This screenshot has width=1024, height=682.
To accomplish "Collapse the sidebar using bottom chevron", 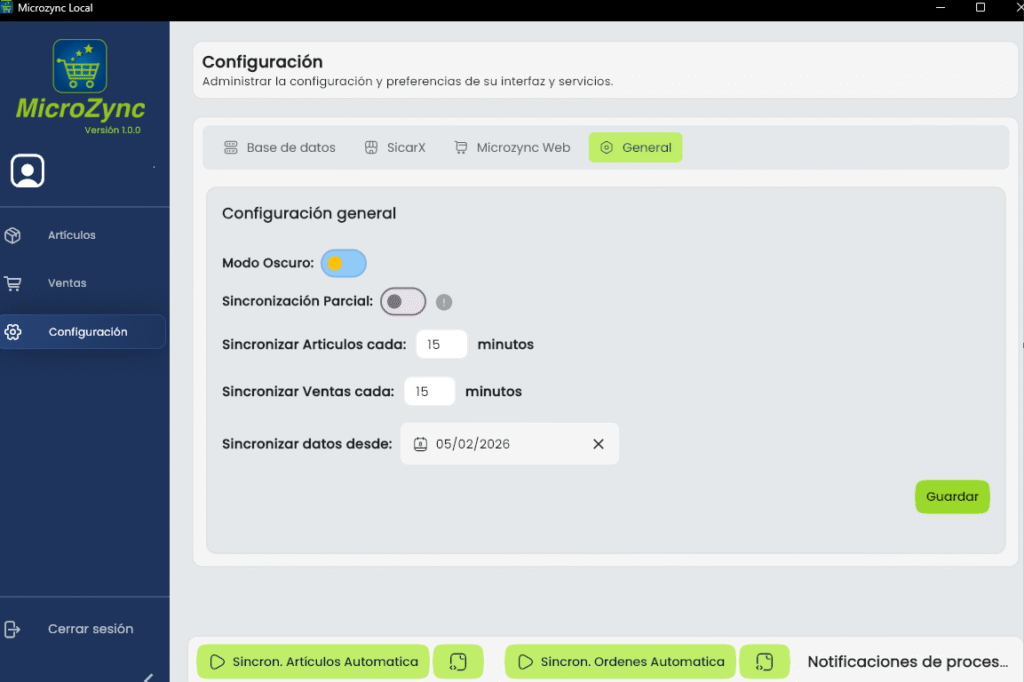I will 149,676.
